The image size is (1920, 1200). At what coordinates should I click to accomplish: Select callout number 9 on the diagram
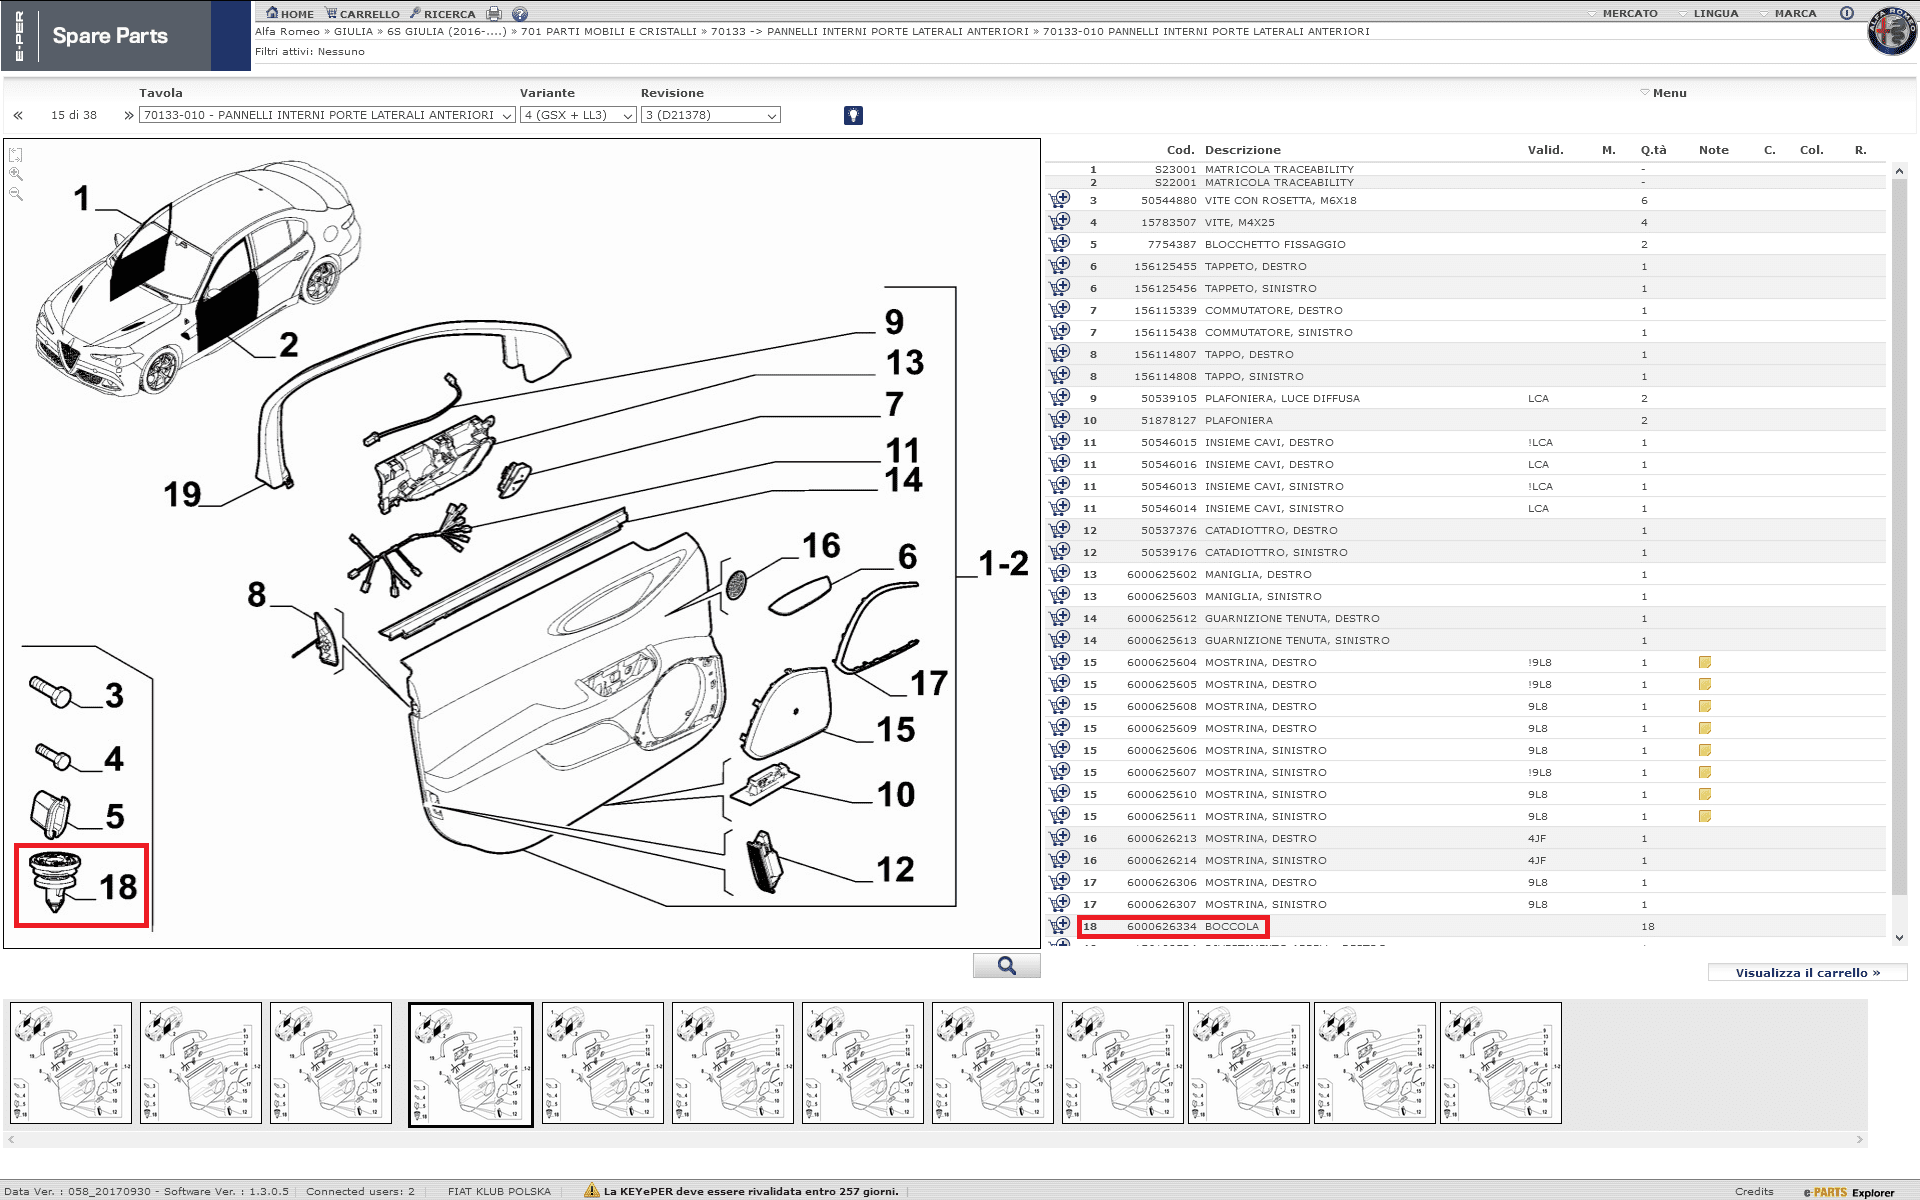(894, 322)
